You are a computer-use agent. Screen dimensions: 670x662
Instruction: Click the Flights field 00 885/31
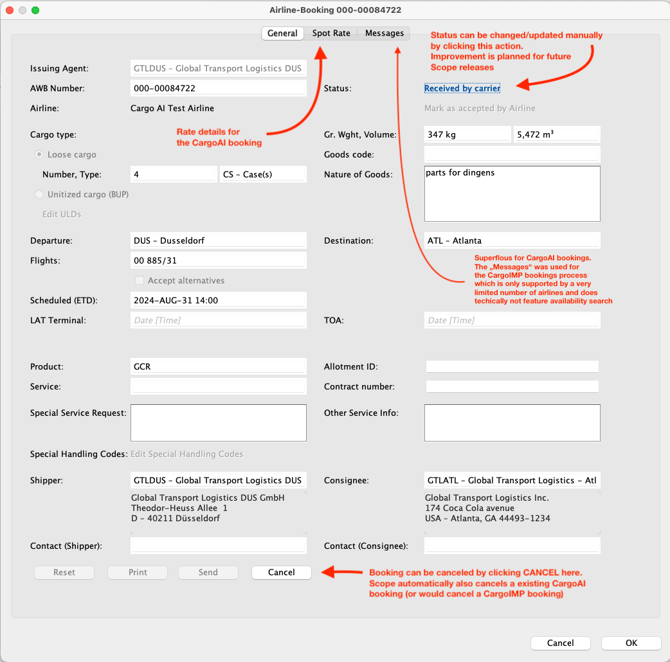click(218, 260)
